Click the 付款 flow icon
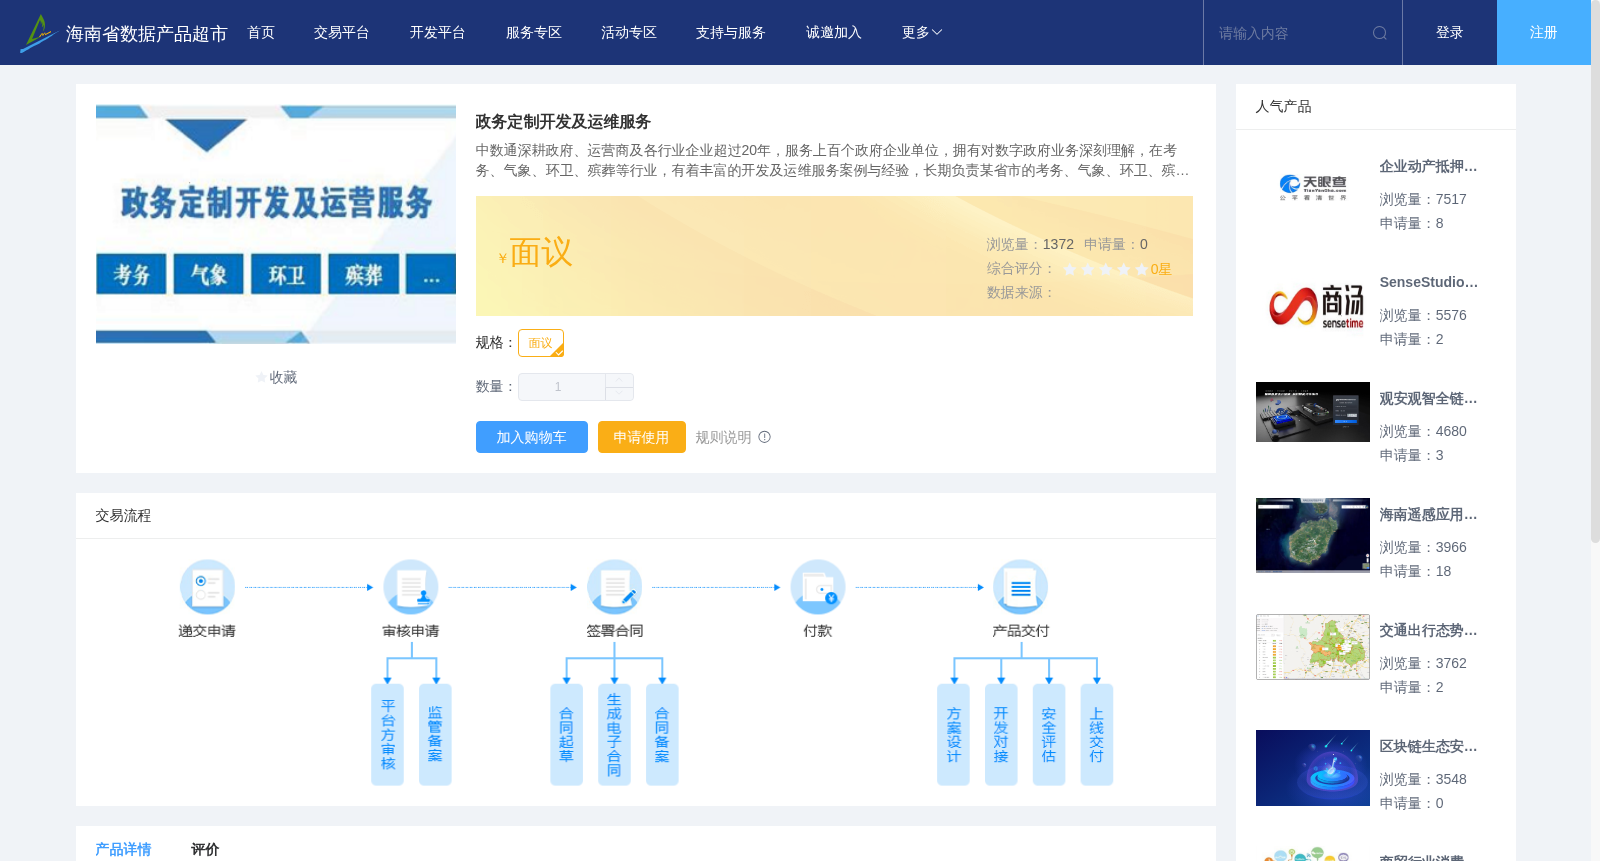Viewport: 1600px width, 861px height. (818, 587)
